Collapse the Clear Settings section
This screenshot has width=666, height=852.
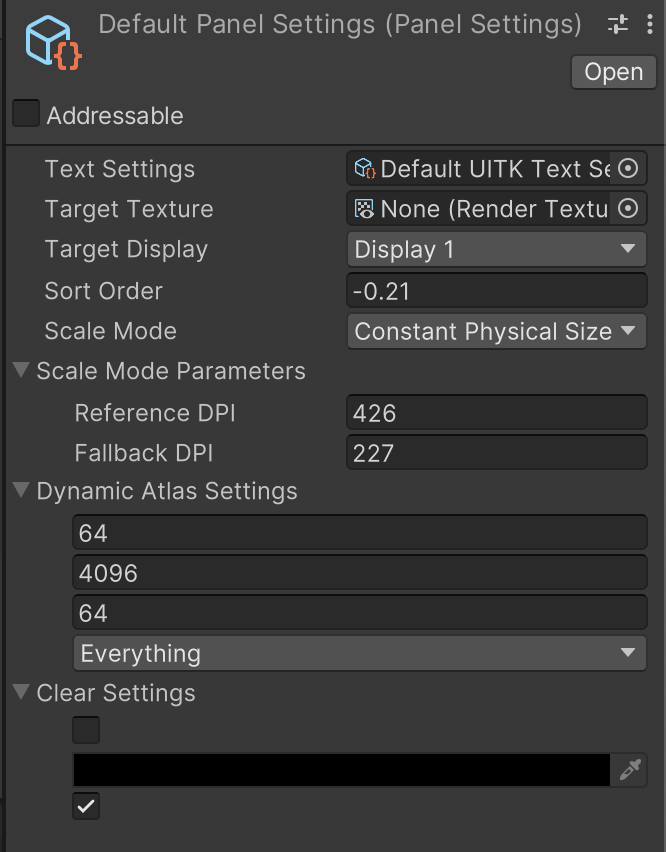tap(19, 692)
